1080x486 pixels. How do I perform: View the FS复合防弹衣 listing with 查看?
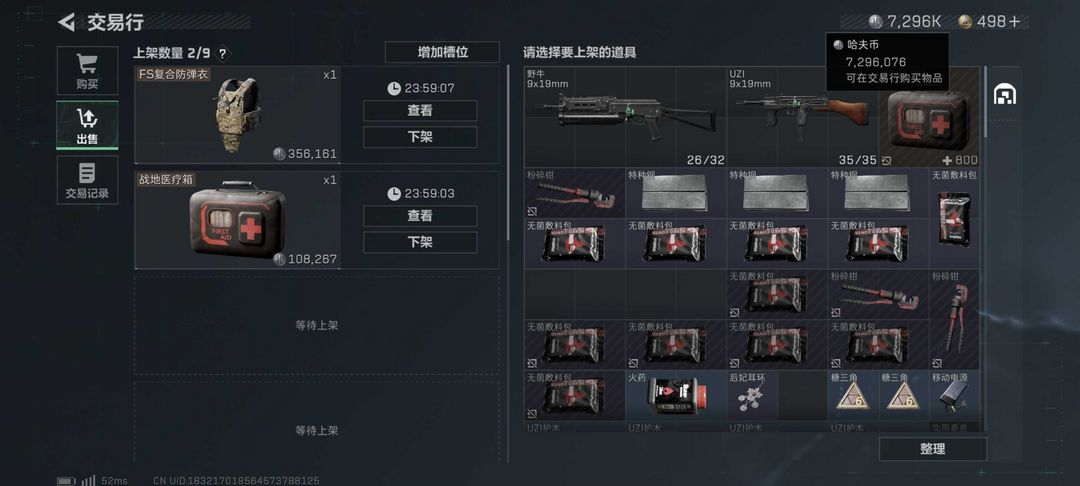point(420,111)
